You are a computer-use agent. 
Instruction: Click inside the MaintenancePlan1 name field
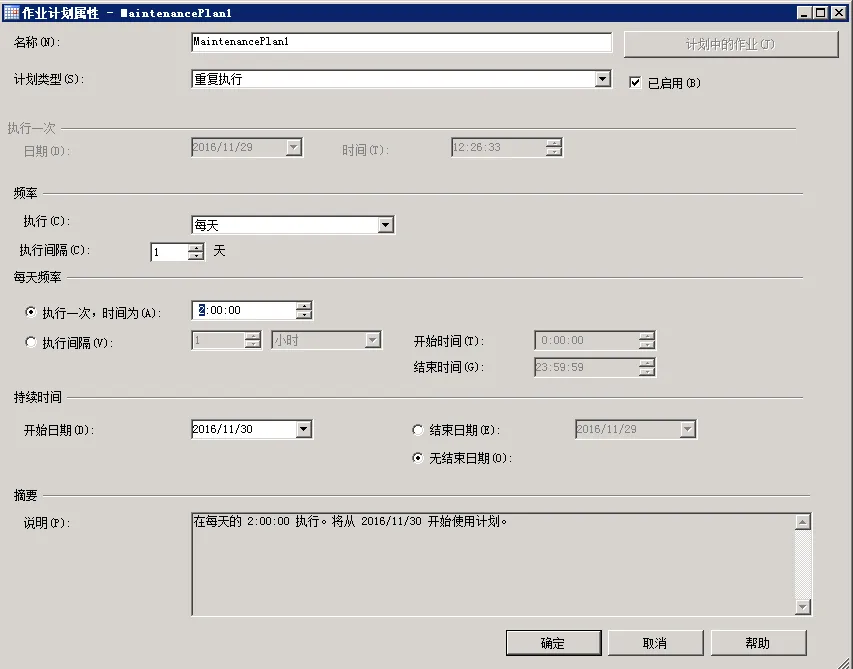[400, 42]
